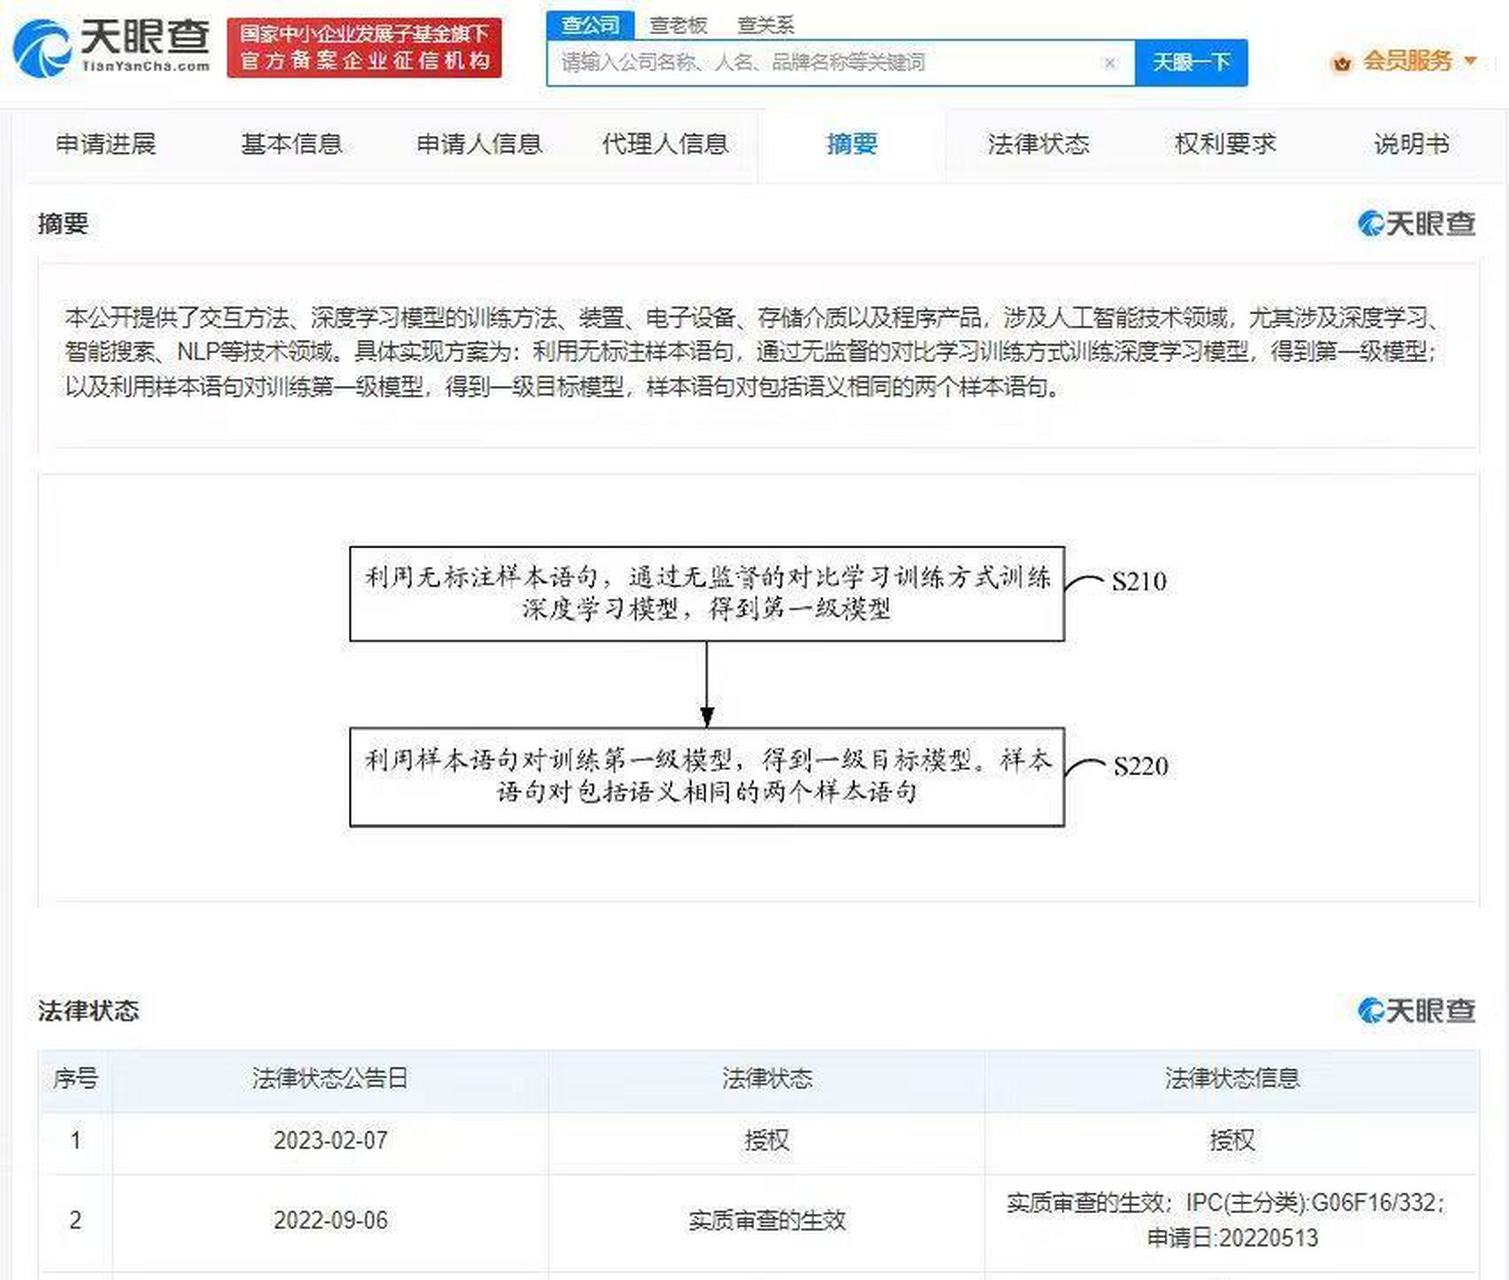The image size is (1509, 1280).
Task: Click the 序号 column header
Action: 76,1078
